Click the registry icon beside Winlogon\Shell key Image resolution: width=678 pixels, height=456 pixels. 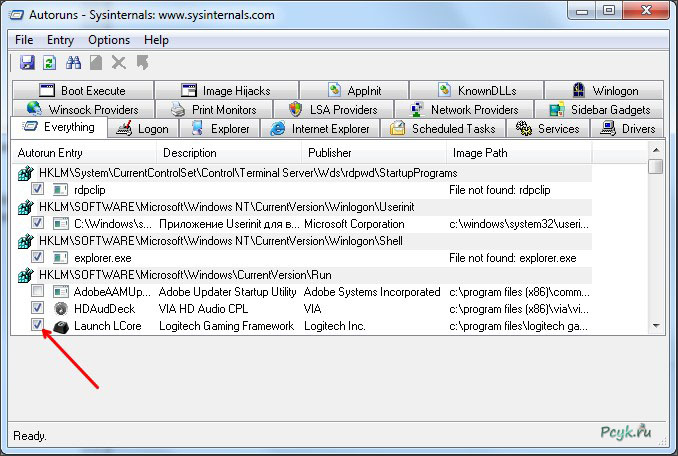pos(26,241)
